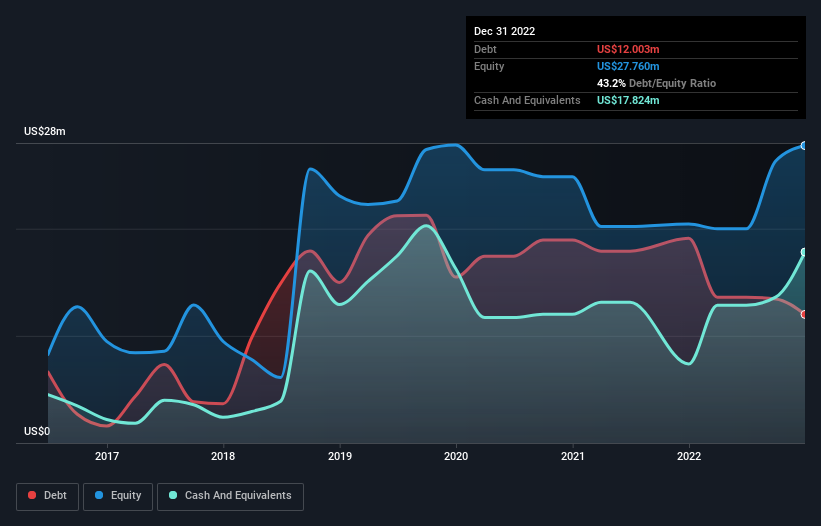
Task: Click the Dec 31 2022 tooltip date
Action: point(504,31)
